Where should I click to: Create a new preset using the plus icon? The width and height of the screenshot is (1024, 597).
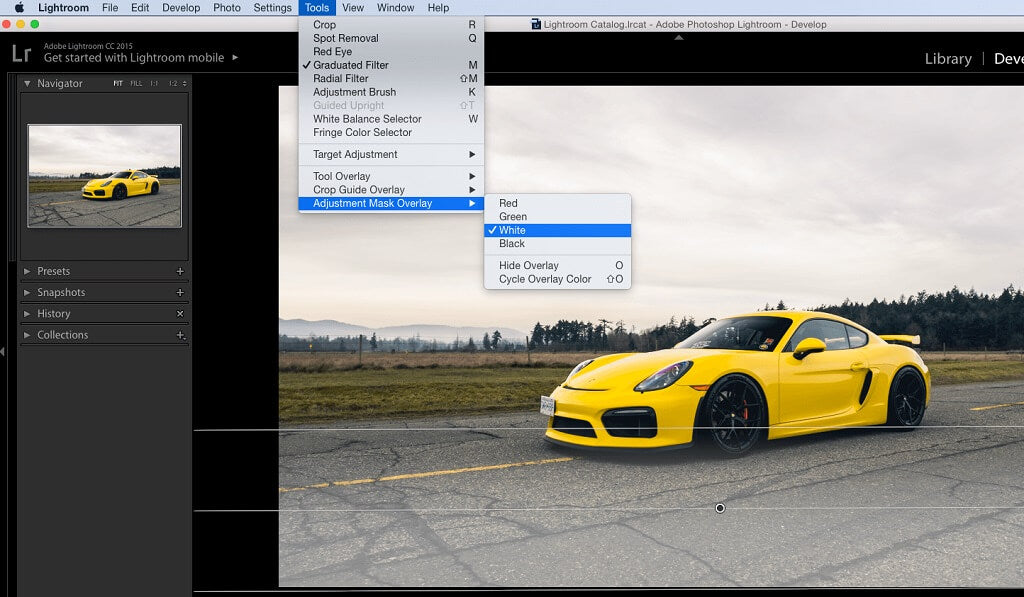pyautogui.click(x=180, y=271)
